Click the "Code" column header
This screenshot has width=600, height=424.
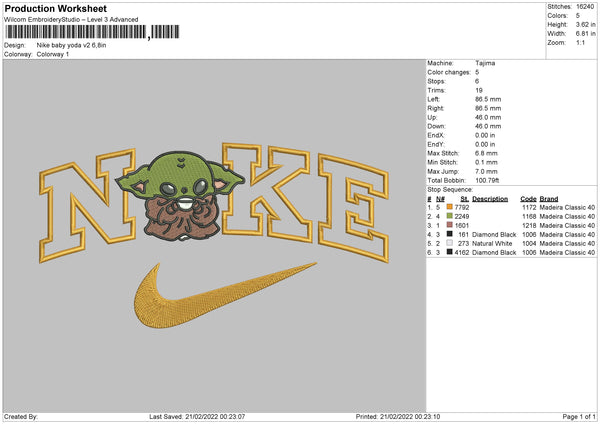[x=528, y=199]
